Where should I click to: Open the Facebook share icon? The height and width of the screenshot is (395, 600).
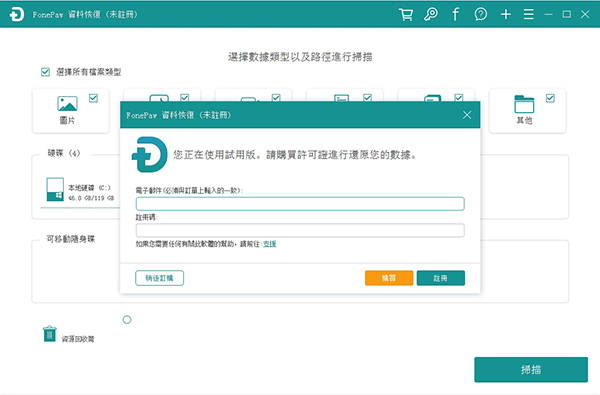pos(455,15)
